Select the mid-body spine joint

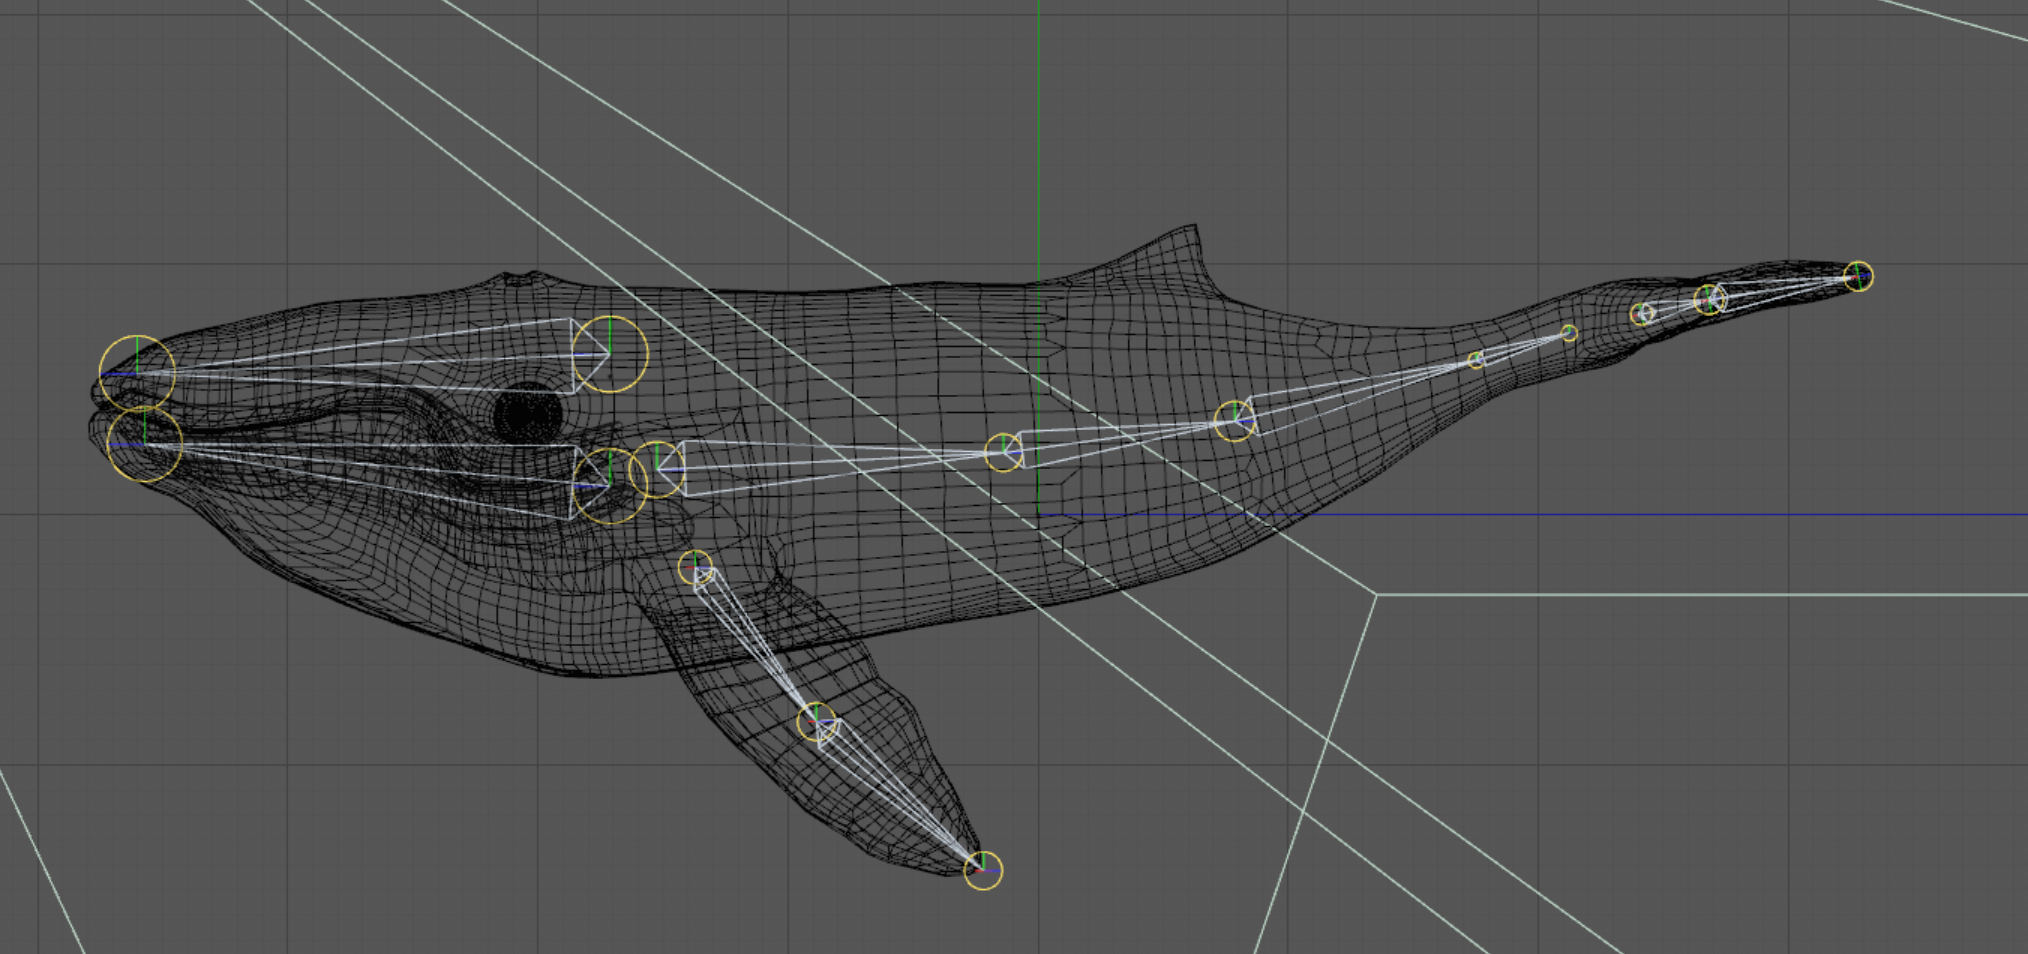point(1003,452)
